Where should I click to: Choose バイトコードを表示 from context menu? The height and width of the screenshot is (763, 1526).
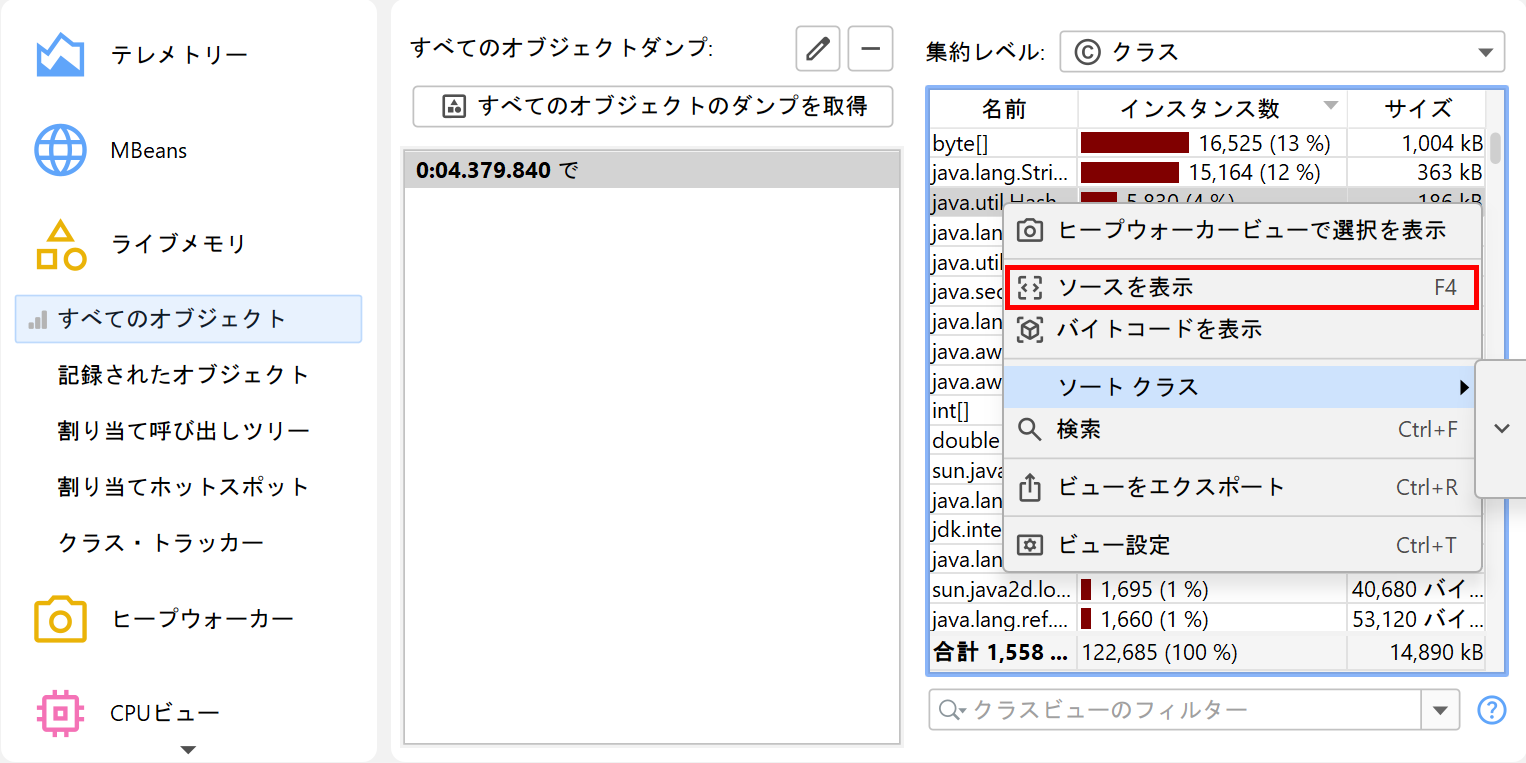click(1242, 329)
